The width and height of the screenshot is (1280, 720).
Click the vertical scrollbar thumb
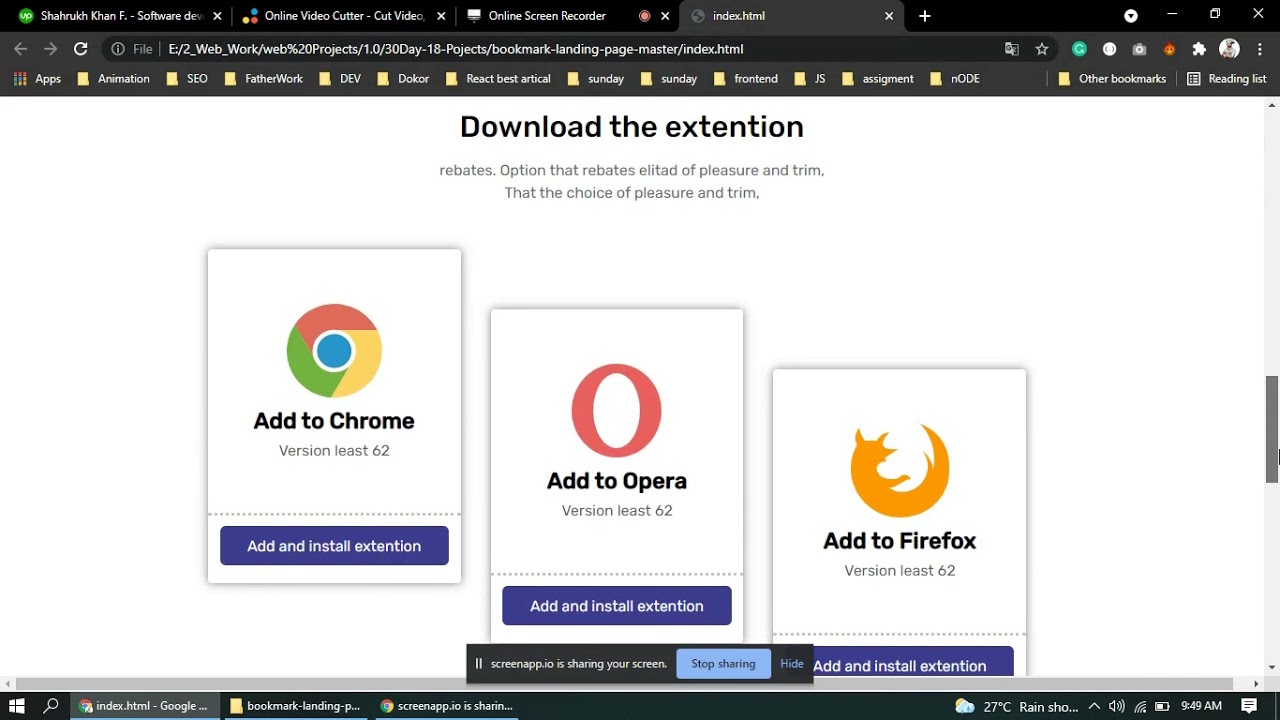coord(1272,430)
